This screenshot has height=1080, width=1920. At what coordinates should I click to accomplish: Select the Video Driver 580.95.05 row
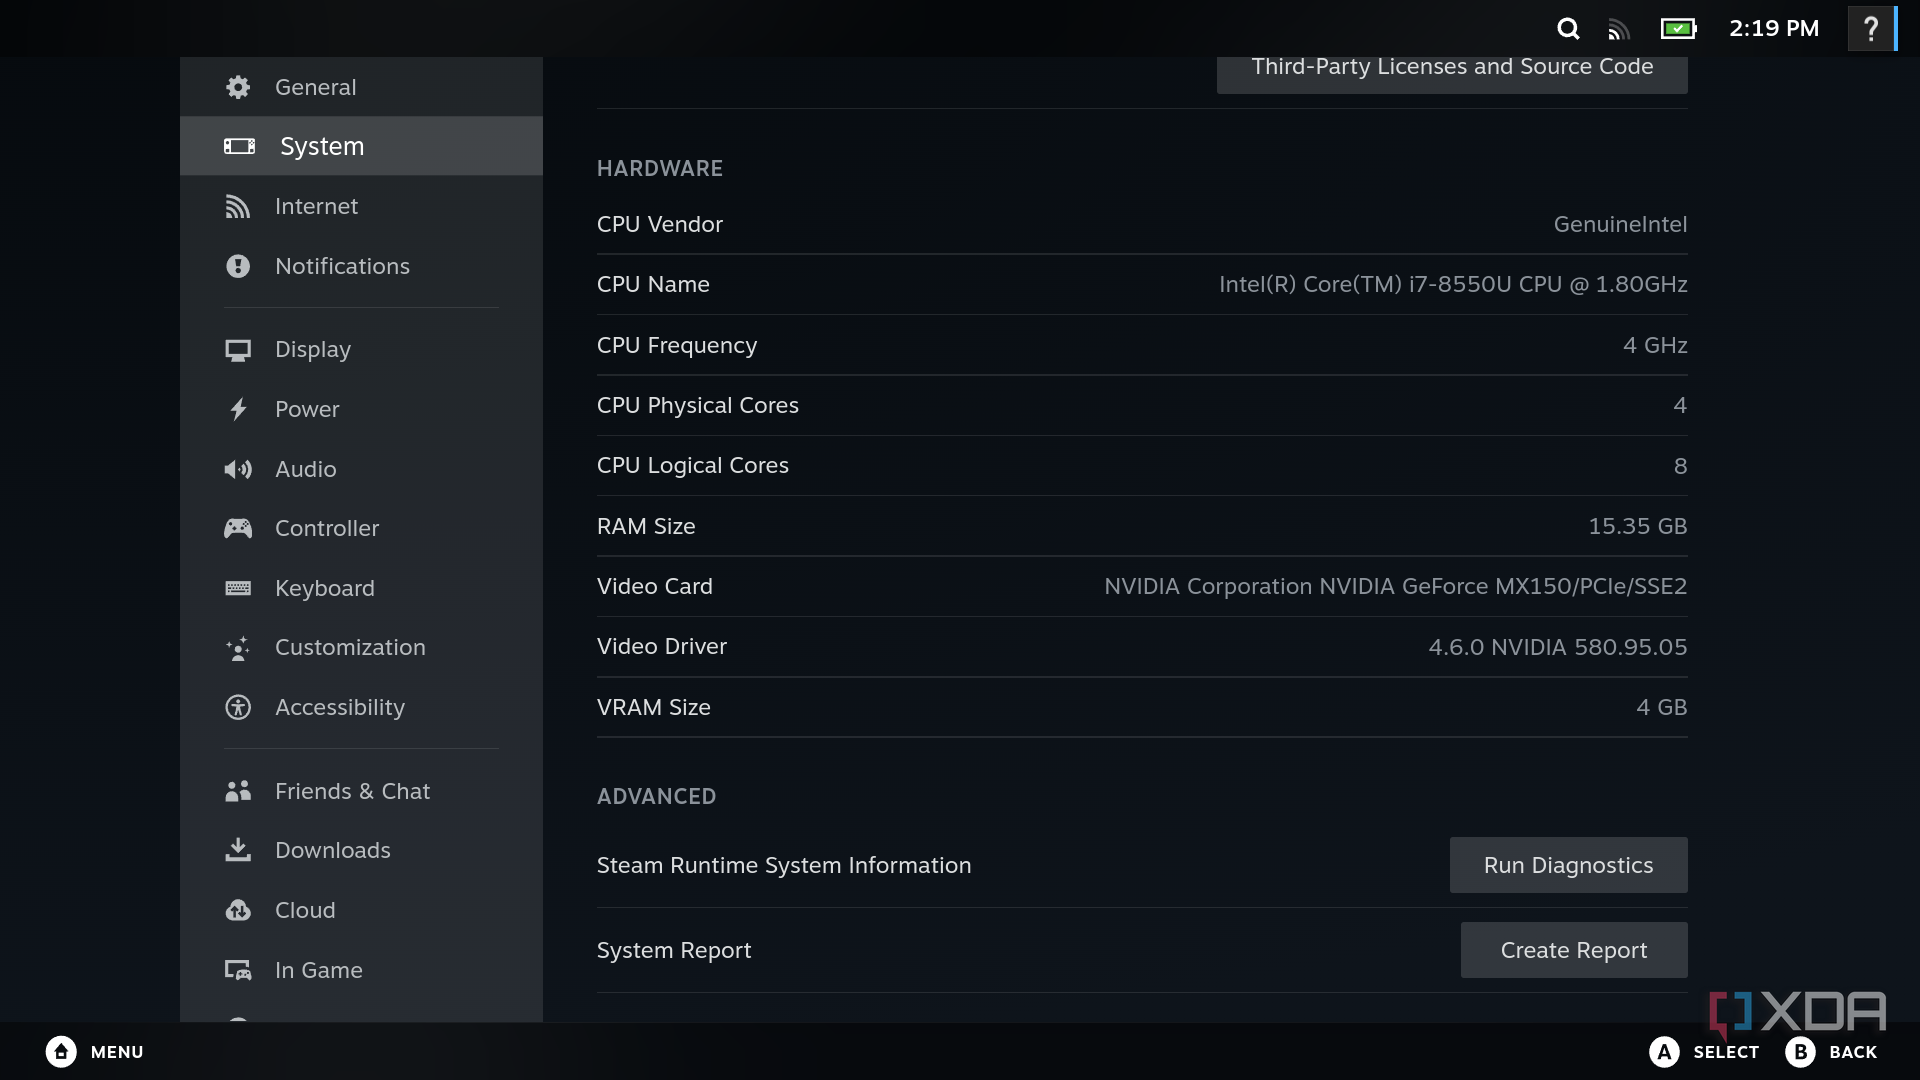coord(1142,646)
